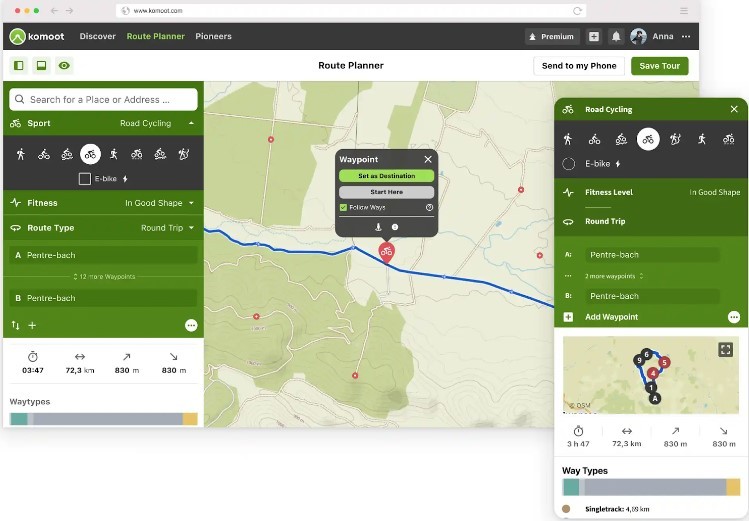Open Route Planner tab in header
749x521 pixels.
155,36
